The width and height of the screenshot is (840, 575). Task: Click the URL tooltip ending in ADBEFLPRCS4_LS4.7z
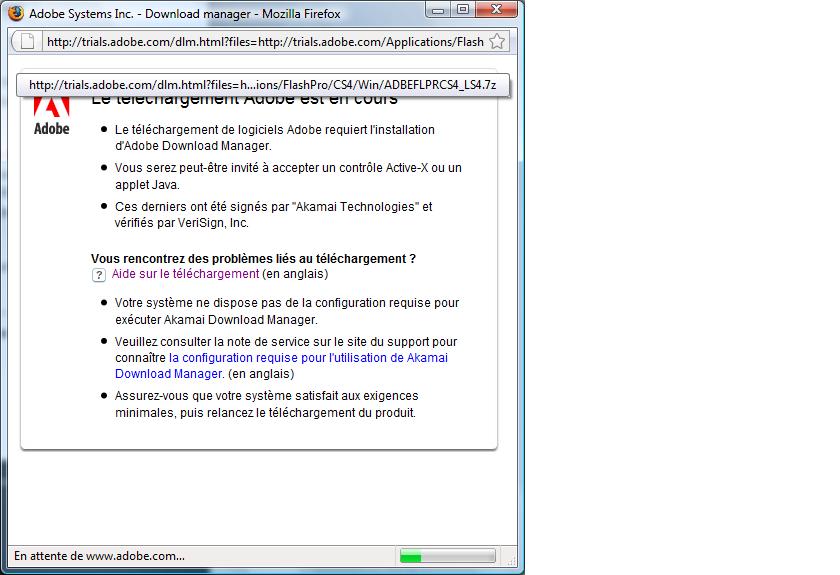tap(262, 85)
